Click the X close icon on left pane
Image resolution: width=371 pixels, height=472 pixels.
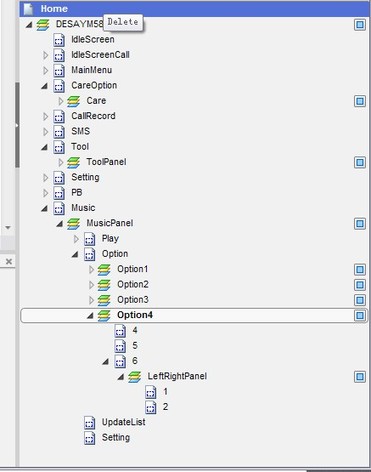pyautogui.click(x=9, y=262)
